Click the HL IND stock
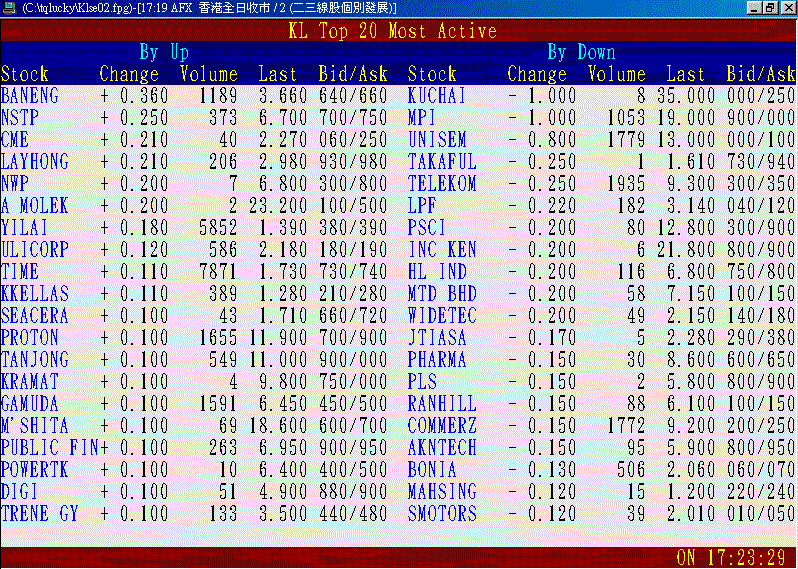This screenshot has height=569, width=798. 437,271
